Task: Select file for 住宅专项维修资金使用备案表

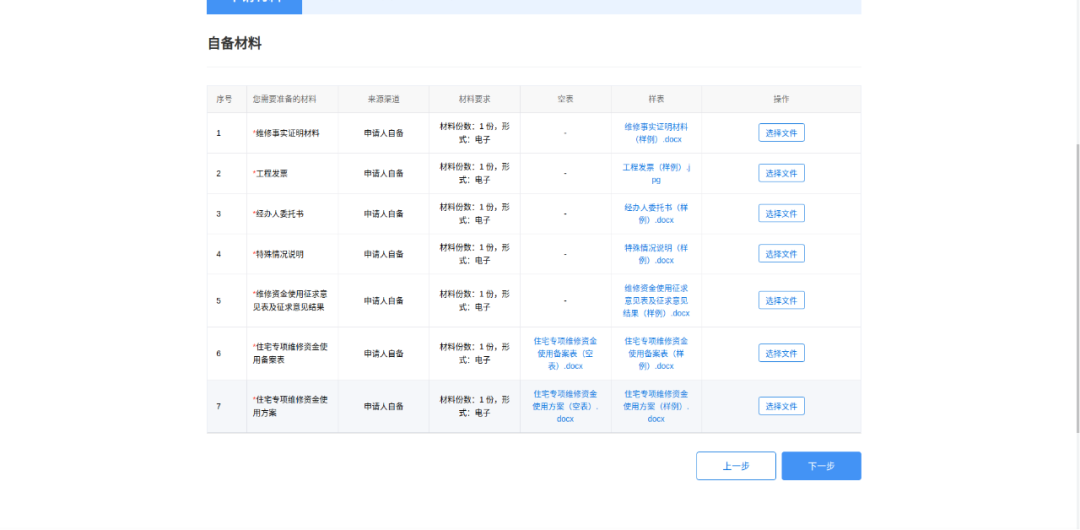Action: (781, 353)
